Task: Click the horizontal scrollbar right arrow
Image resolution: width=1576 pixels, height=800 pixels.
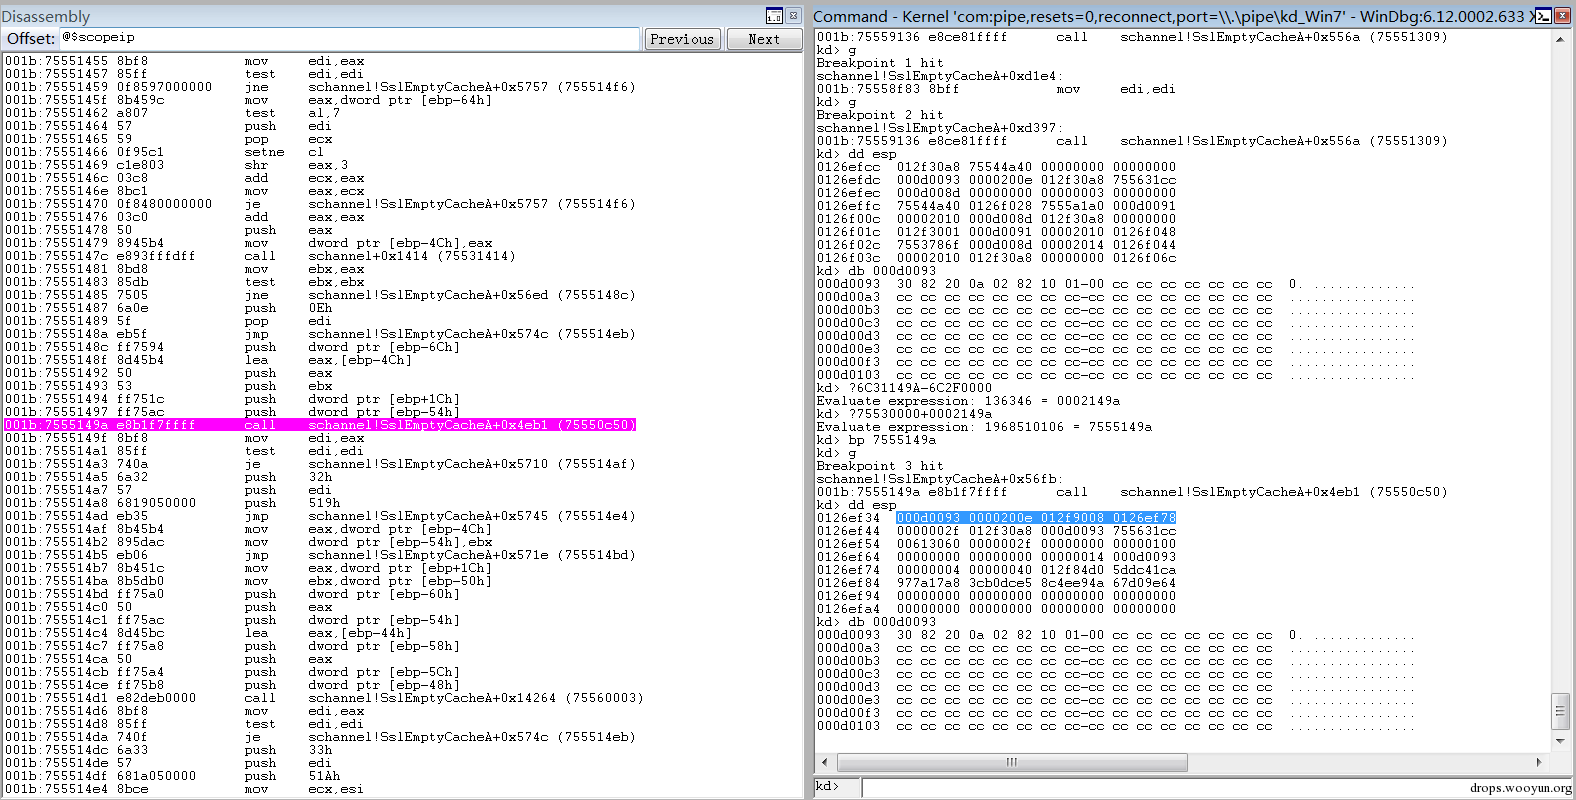Action: tap(1539, 762)
